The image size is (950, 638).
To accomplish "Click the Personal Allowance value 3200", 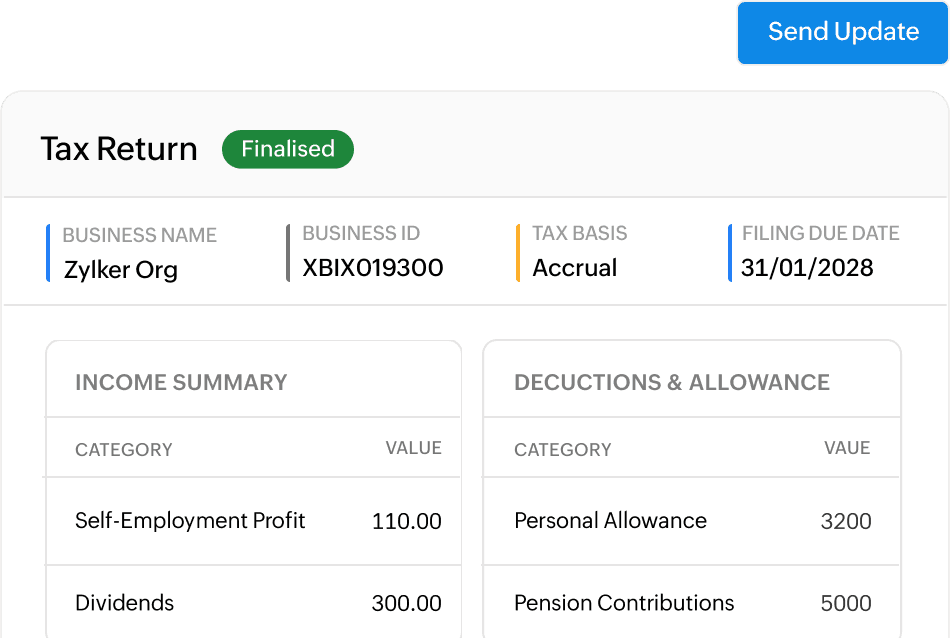I will [845, 521].
